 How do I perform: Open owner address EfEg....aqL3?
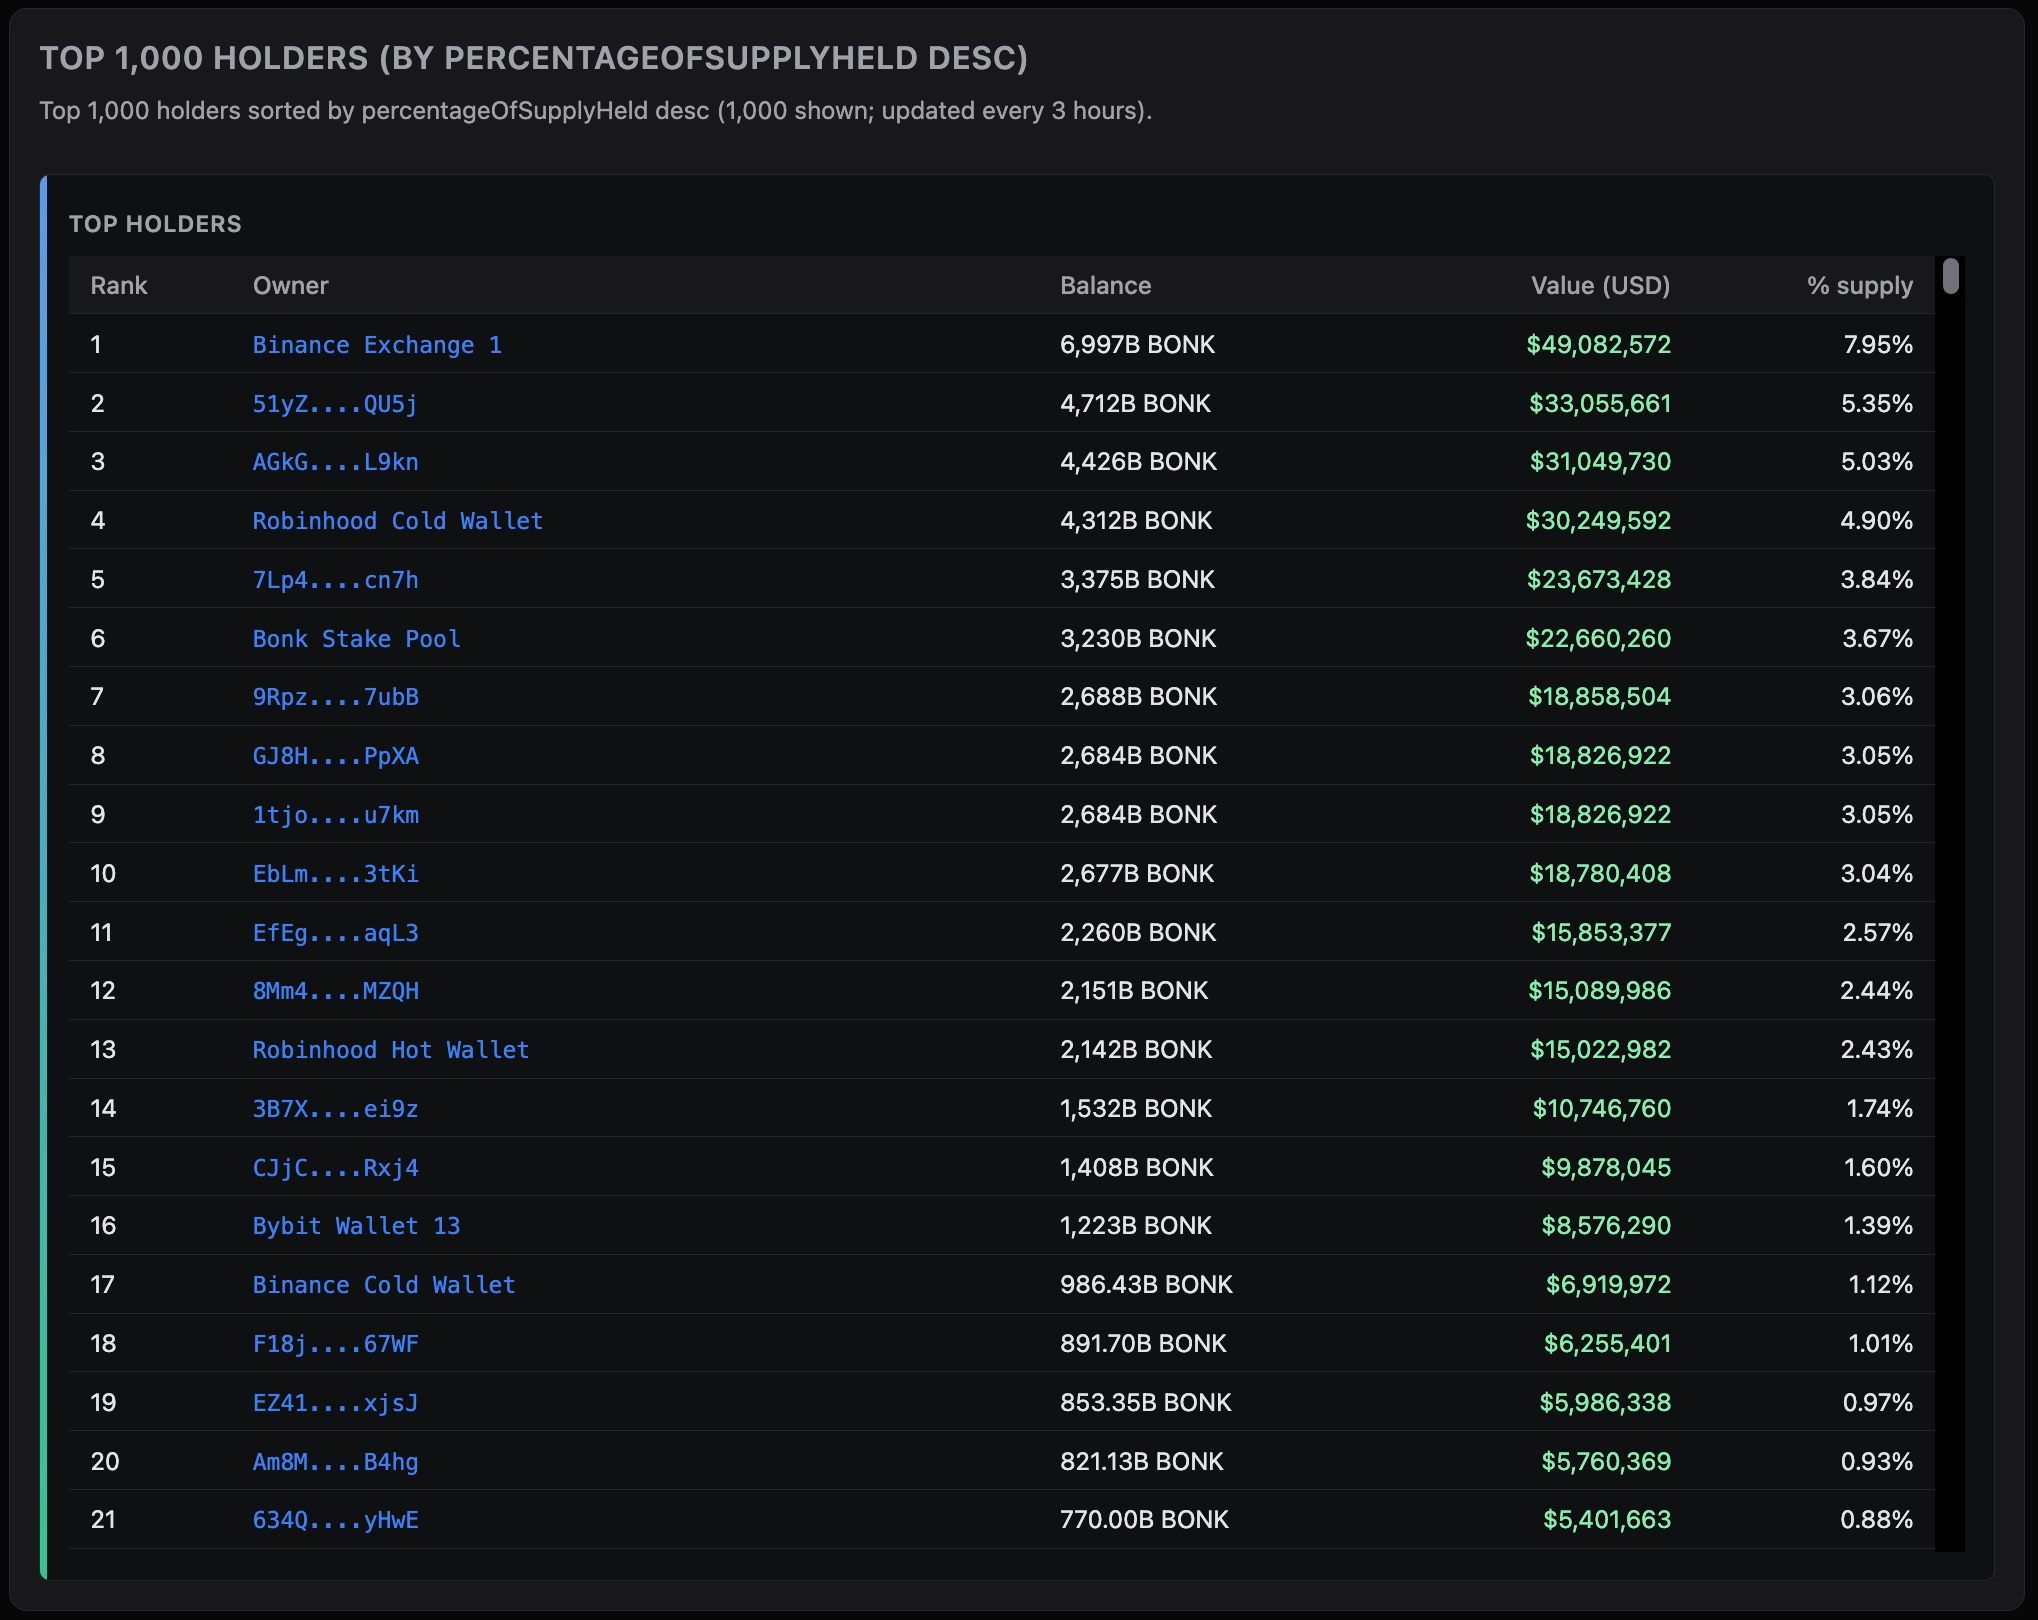coord(335,933)
